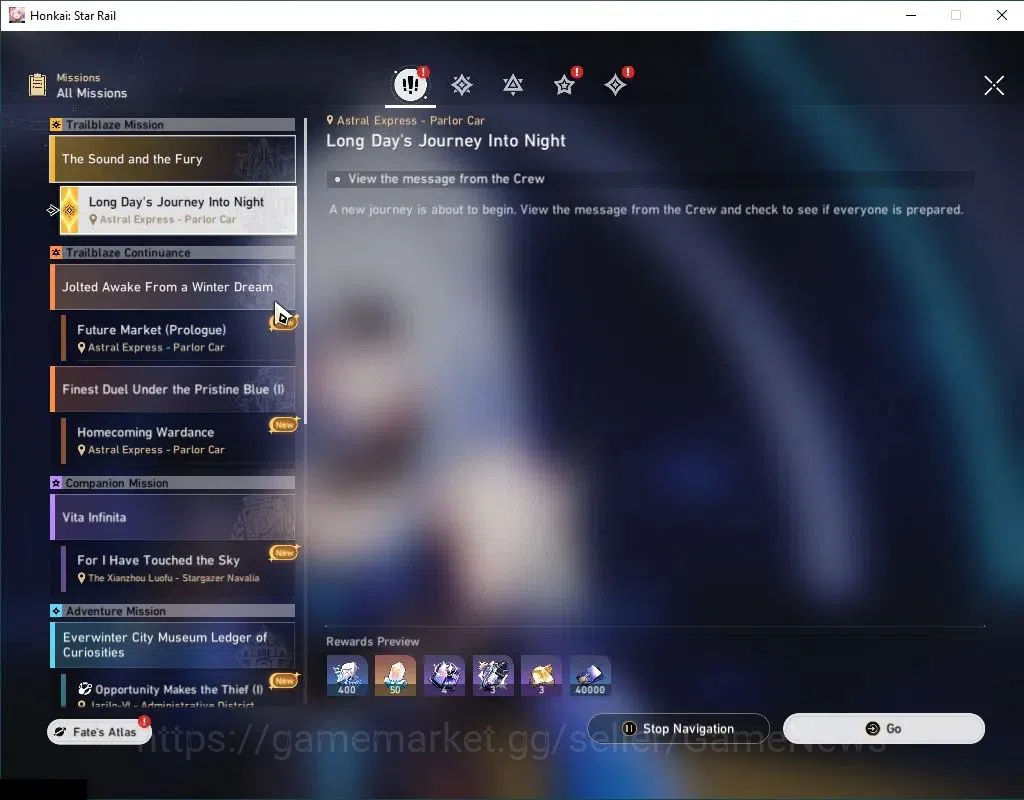Viewport: 1024px width, 800px height.
Task: Click the third reward icon in Rewards Preview
Action: 444,675
